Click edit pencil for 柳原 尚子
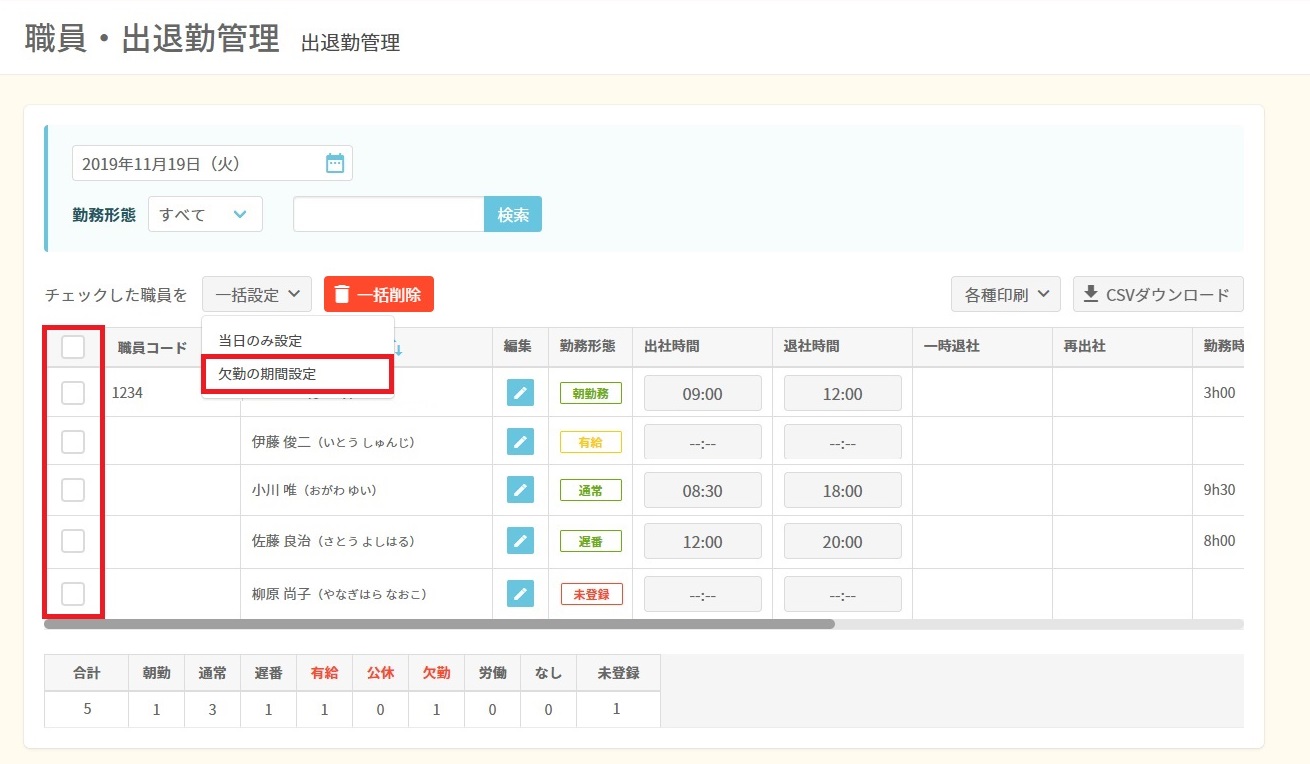The height and width of the screenshot is (764, 1310). coord(520,593)
